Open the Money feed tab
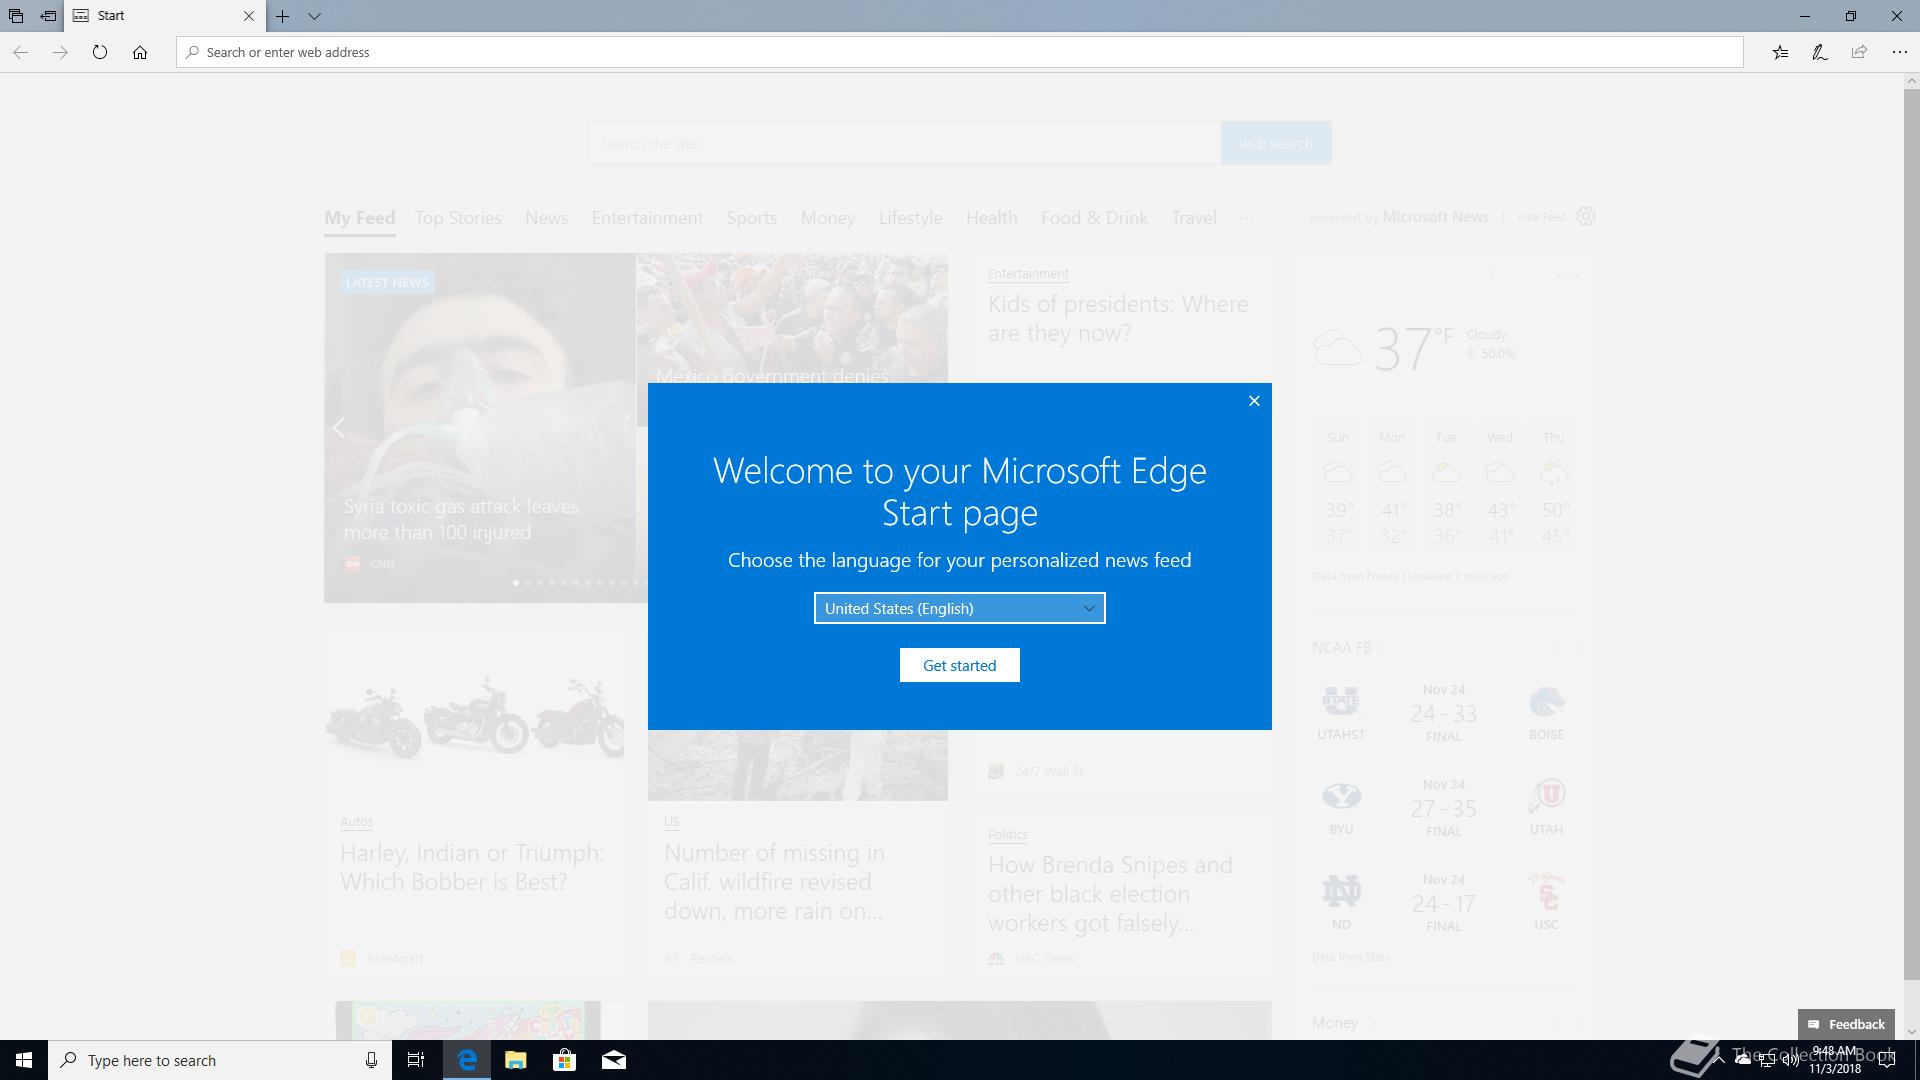This screenshot has height=1080, width=1920. (828, 218)
